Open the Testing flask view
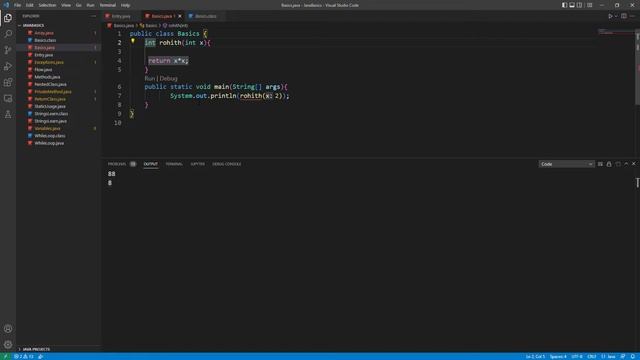640x360 pixels. click(8, 115)
